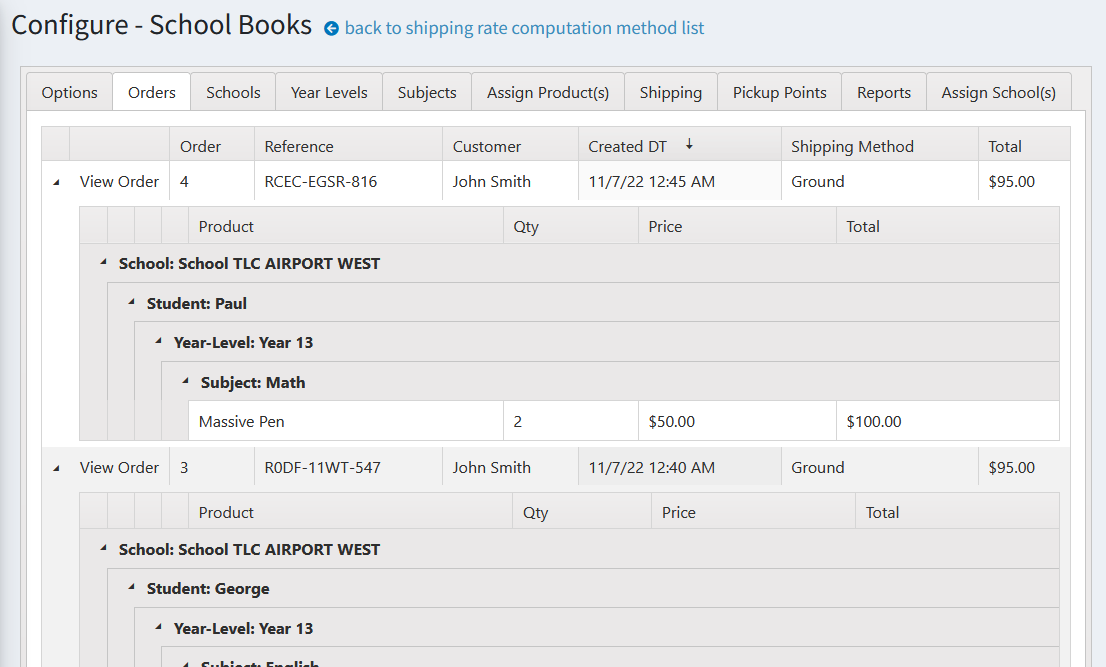Go to the Assign Product(s) tab

pos(547,92)
